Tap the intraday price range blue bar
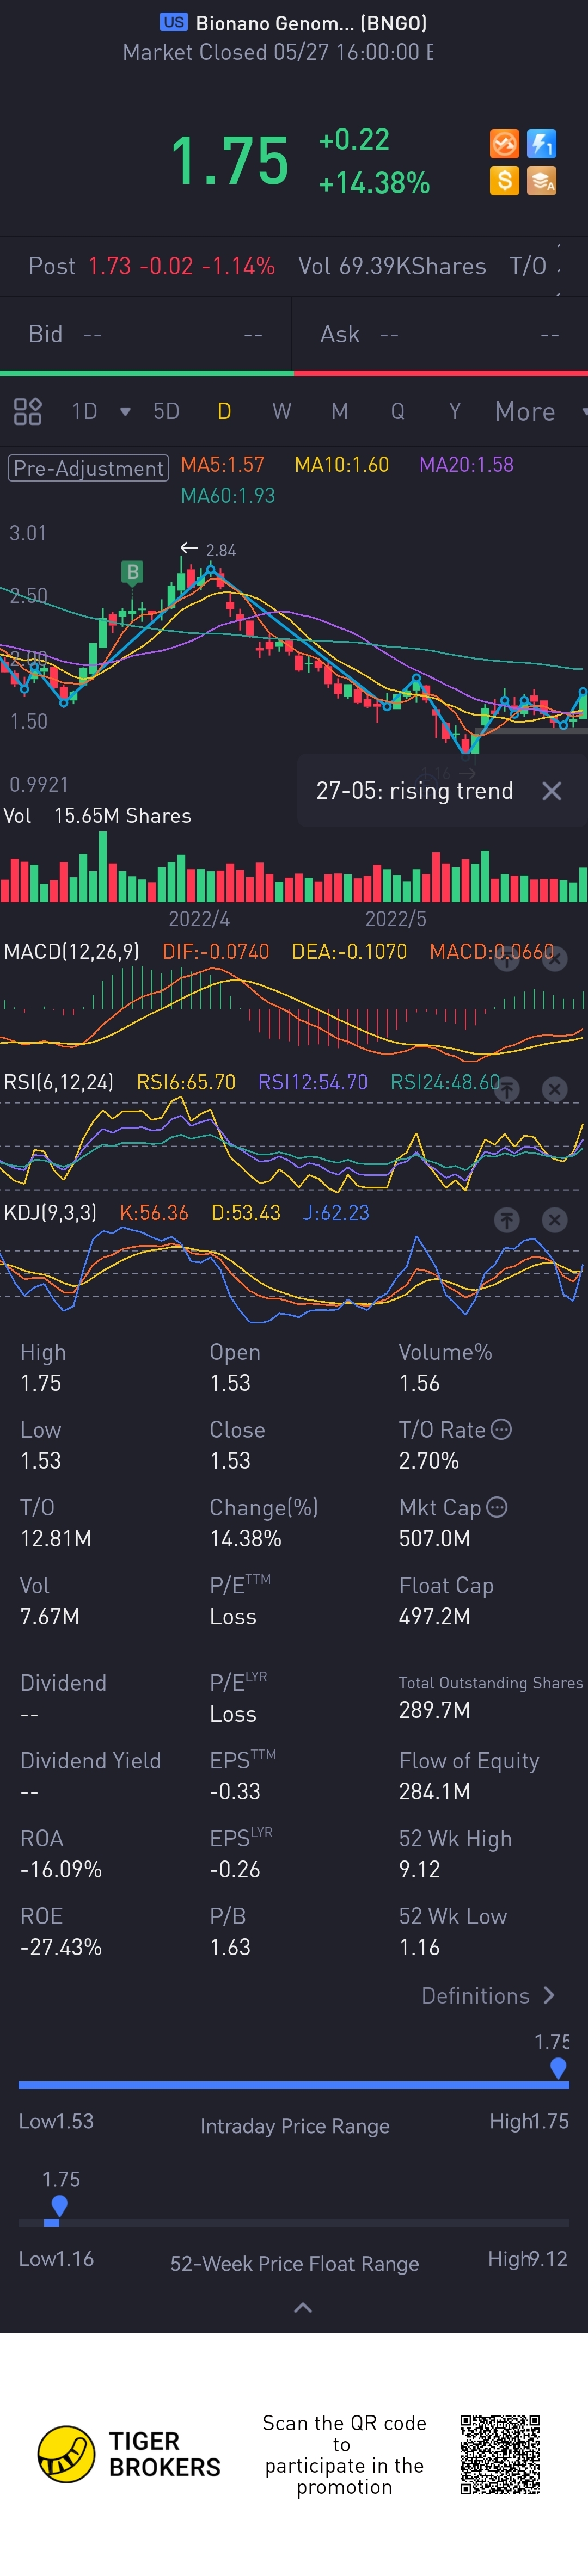Image resolution: width=588 pixels, height=2576 pixels. click(x=293, y=2085)
